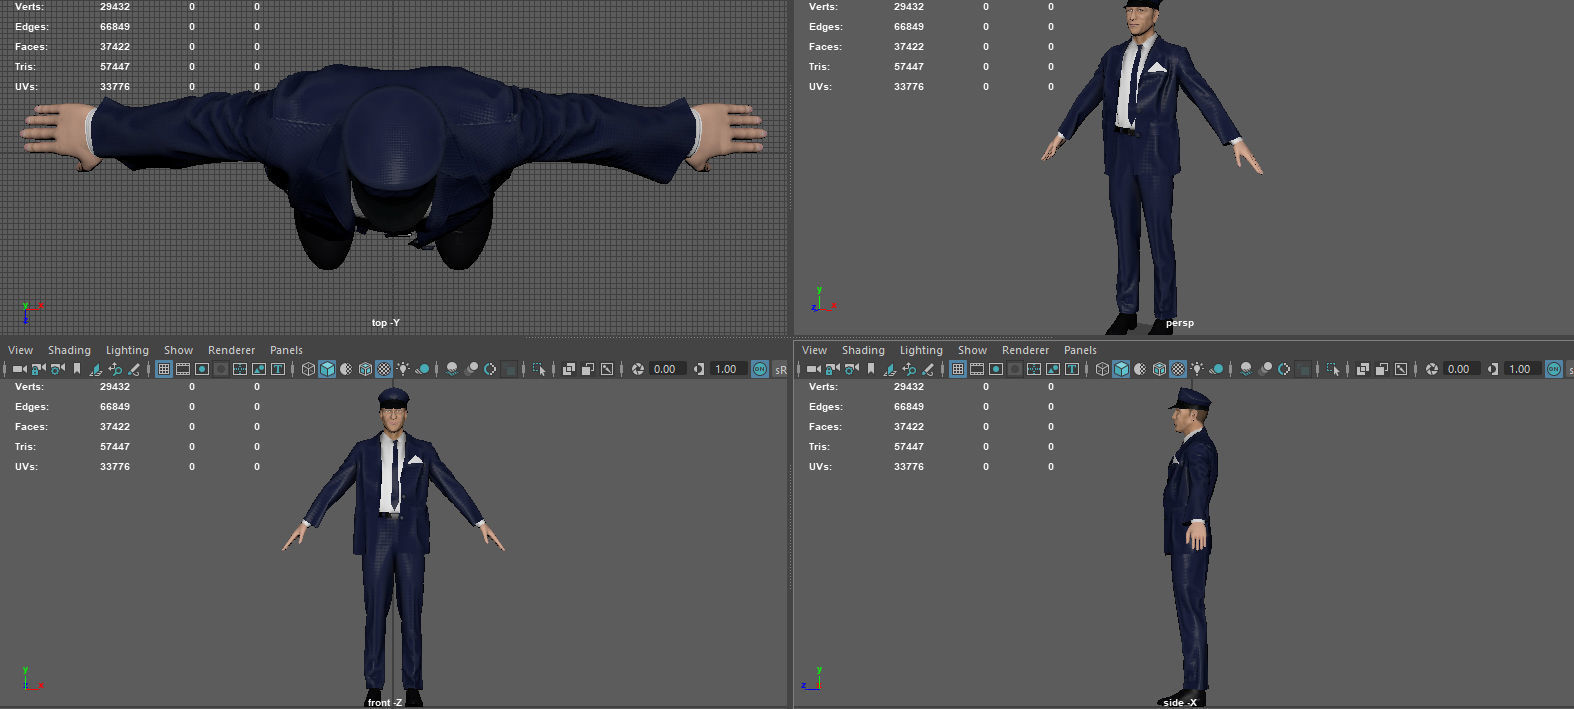Open View menu in front panel
Screen dimensions: 1574x709
click(20, 350)
